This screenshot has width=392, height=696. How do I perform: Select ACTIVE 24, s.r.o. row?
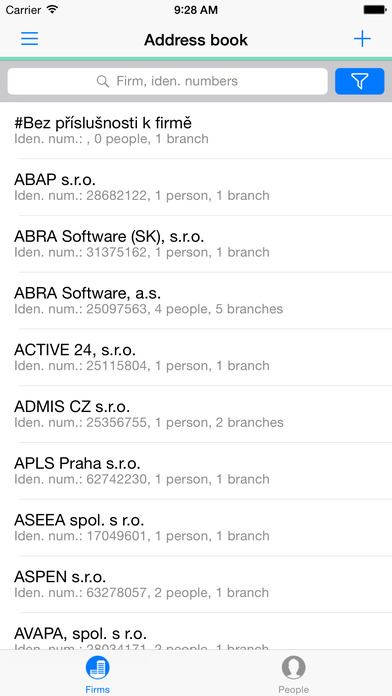196,358
